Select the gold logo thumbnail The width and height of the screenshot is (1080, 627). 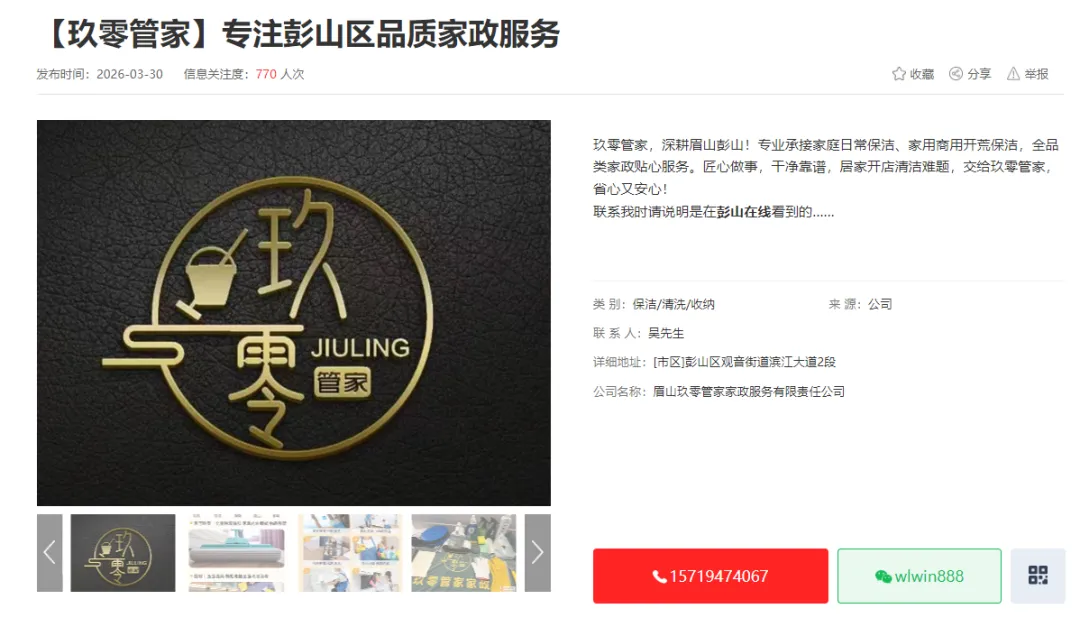tap(123, 553)
